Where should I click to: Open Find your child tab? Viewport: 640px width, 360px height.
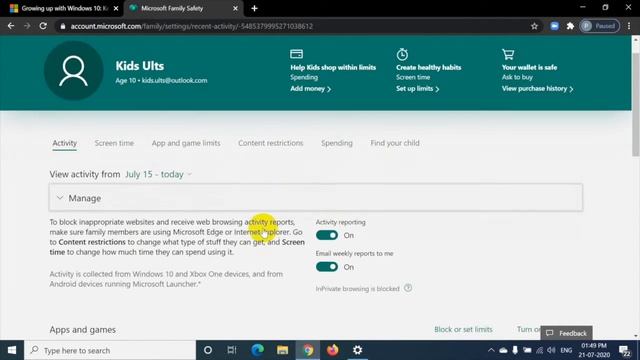tap(395, 143)
